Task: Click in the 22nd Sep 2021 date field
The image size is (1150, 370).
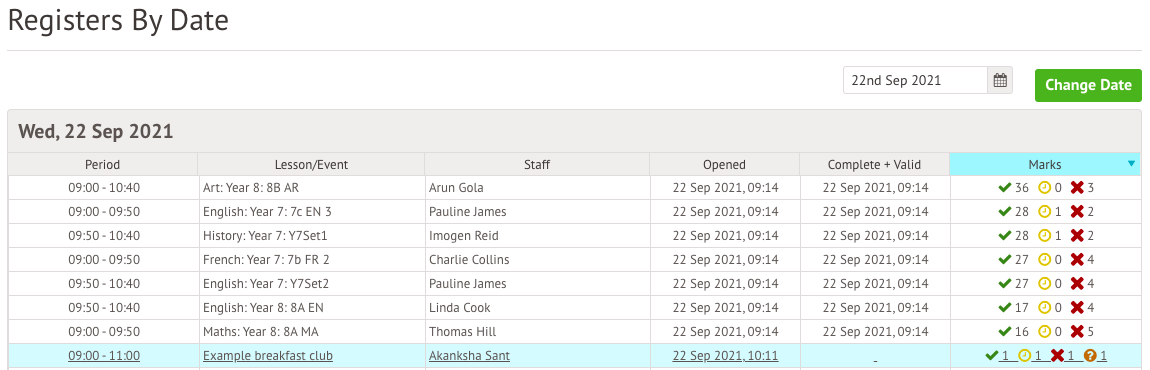Action: (x=915, y=81)
